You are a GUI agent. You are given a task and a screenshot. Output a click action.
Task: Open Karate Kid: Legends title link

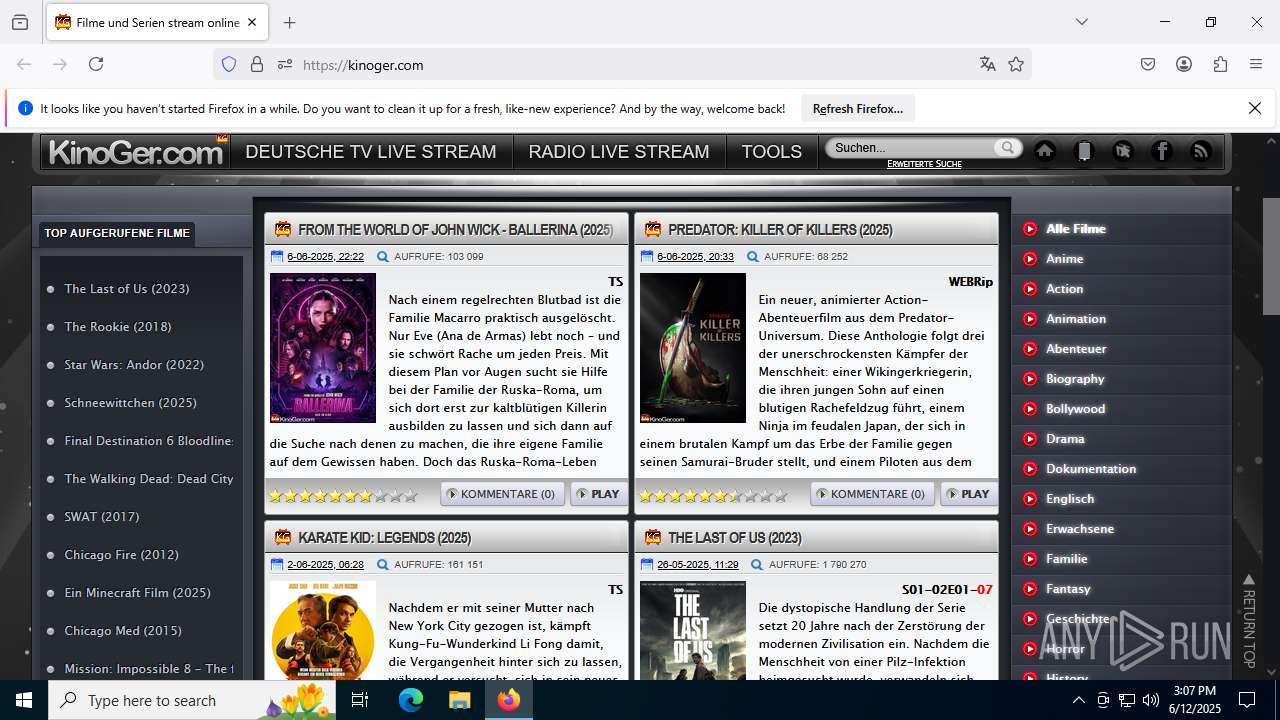point(384,538)
